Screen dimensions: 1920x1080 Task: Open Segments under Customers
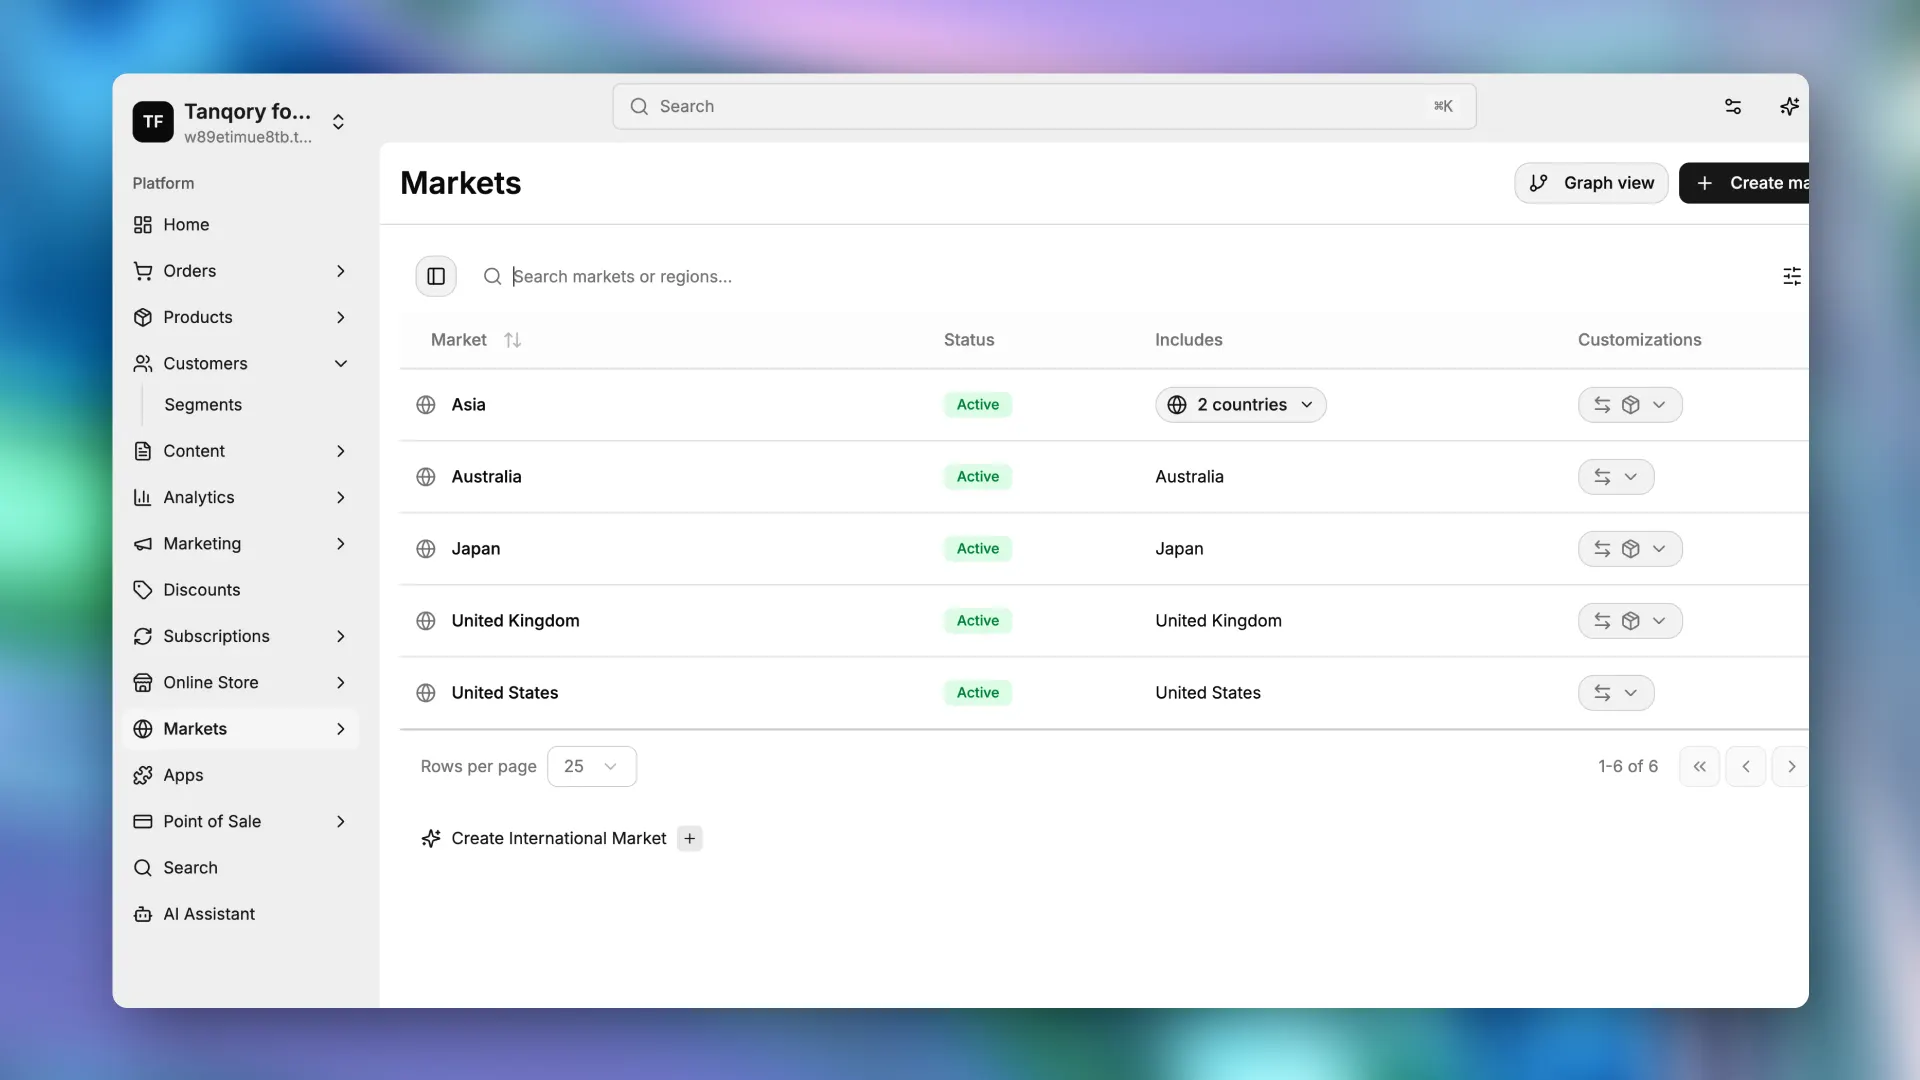click(x=203, y=405)
